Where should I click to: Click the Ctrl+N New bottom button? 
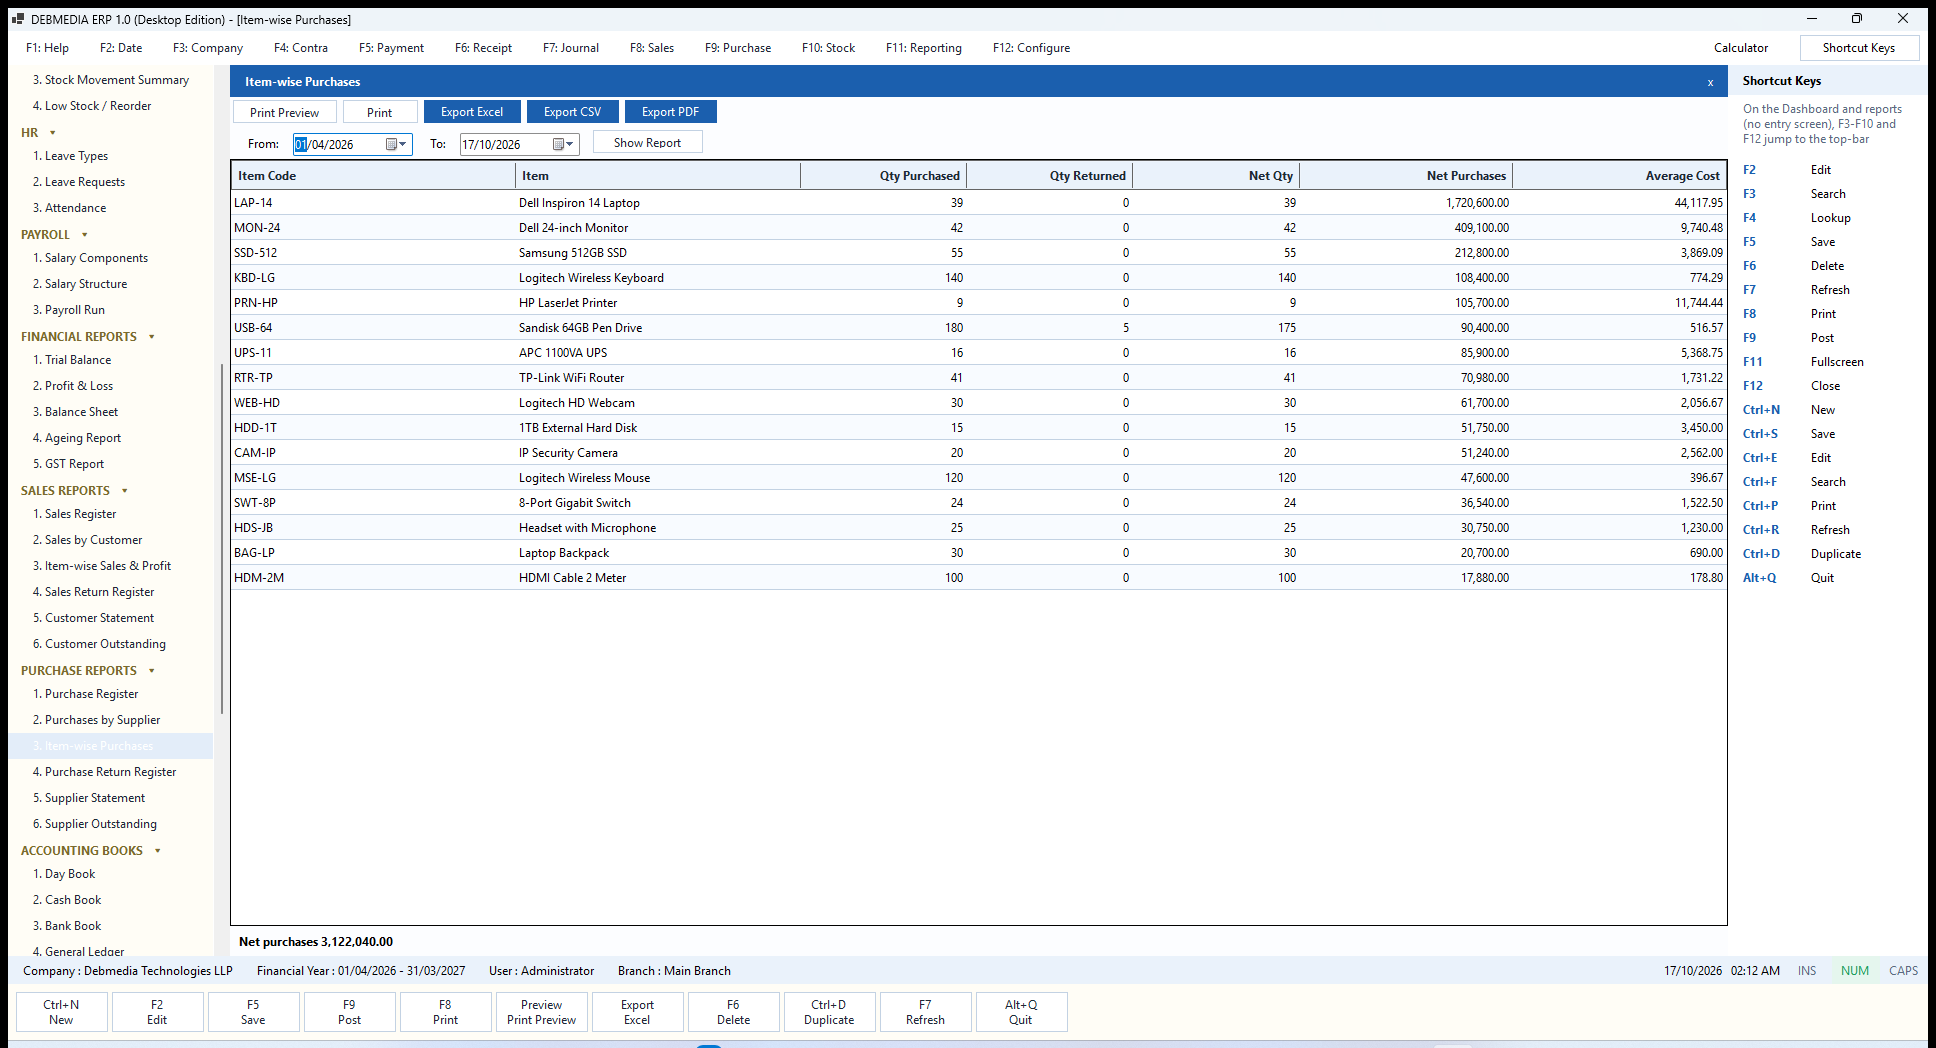61,1012
